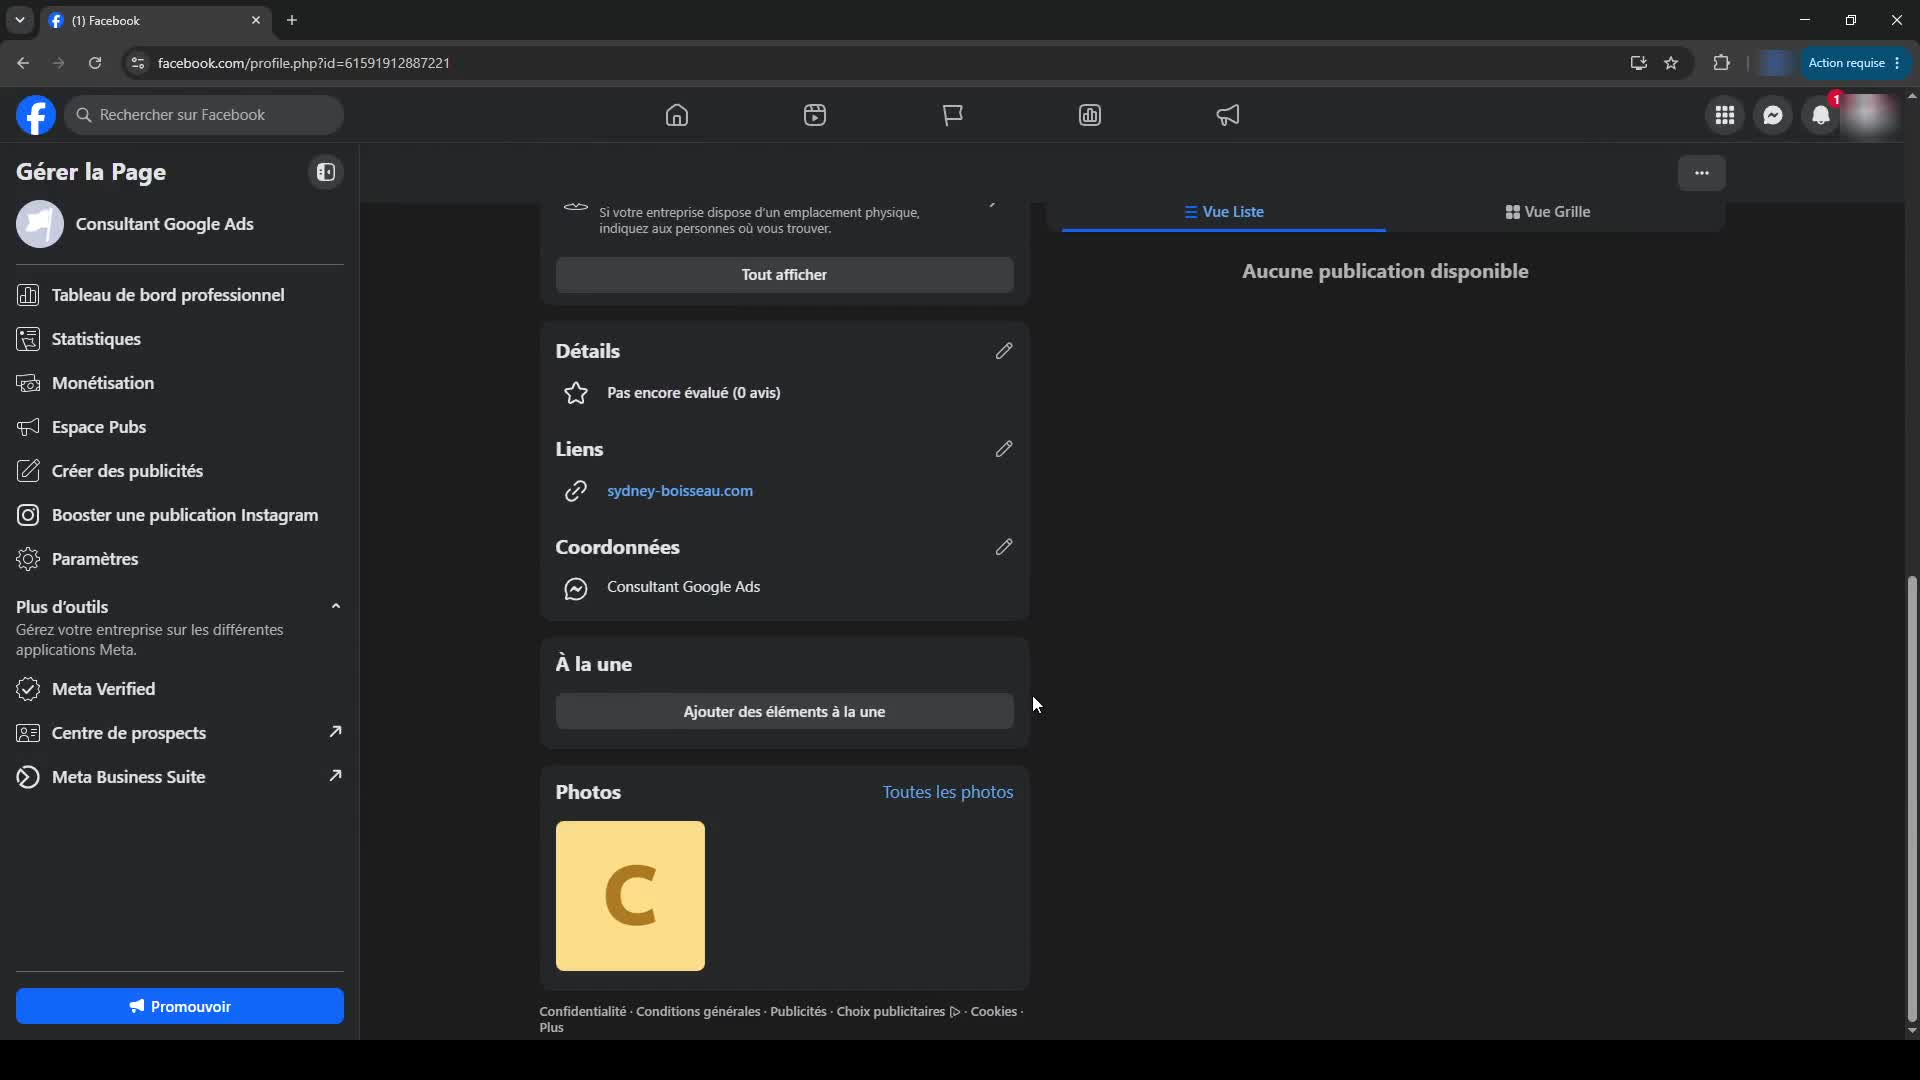Go back in browser history
Image resolution: width=1920 pixels, height=1080 pixels.
click(23, 63)
